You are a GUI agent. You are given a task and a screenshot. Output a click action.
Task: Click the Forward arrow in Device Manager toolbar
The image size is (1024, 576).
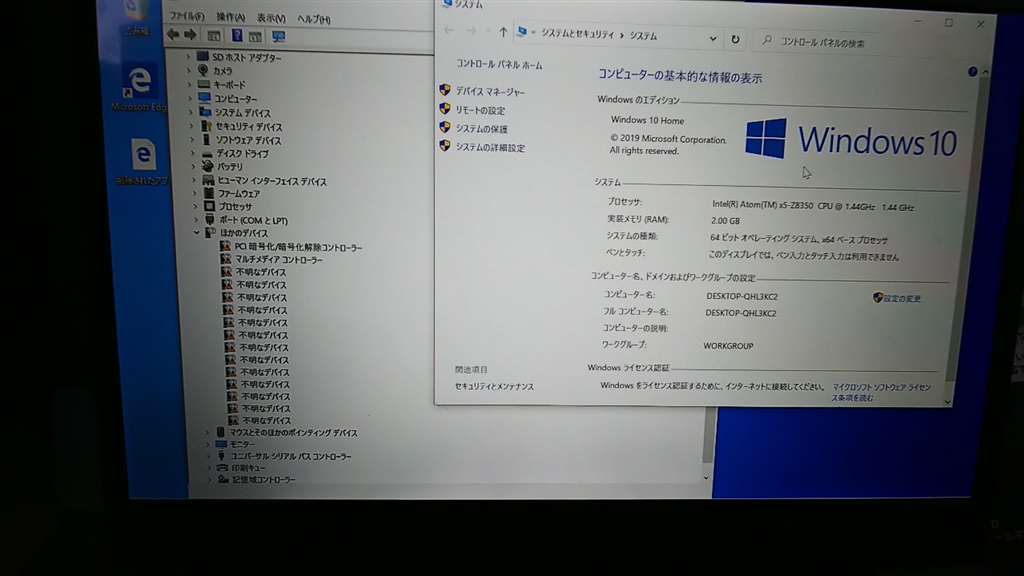pos(191,35)
